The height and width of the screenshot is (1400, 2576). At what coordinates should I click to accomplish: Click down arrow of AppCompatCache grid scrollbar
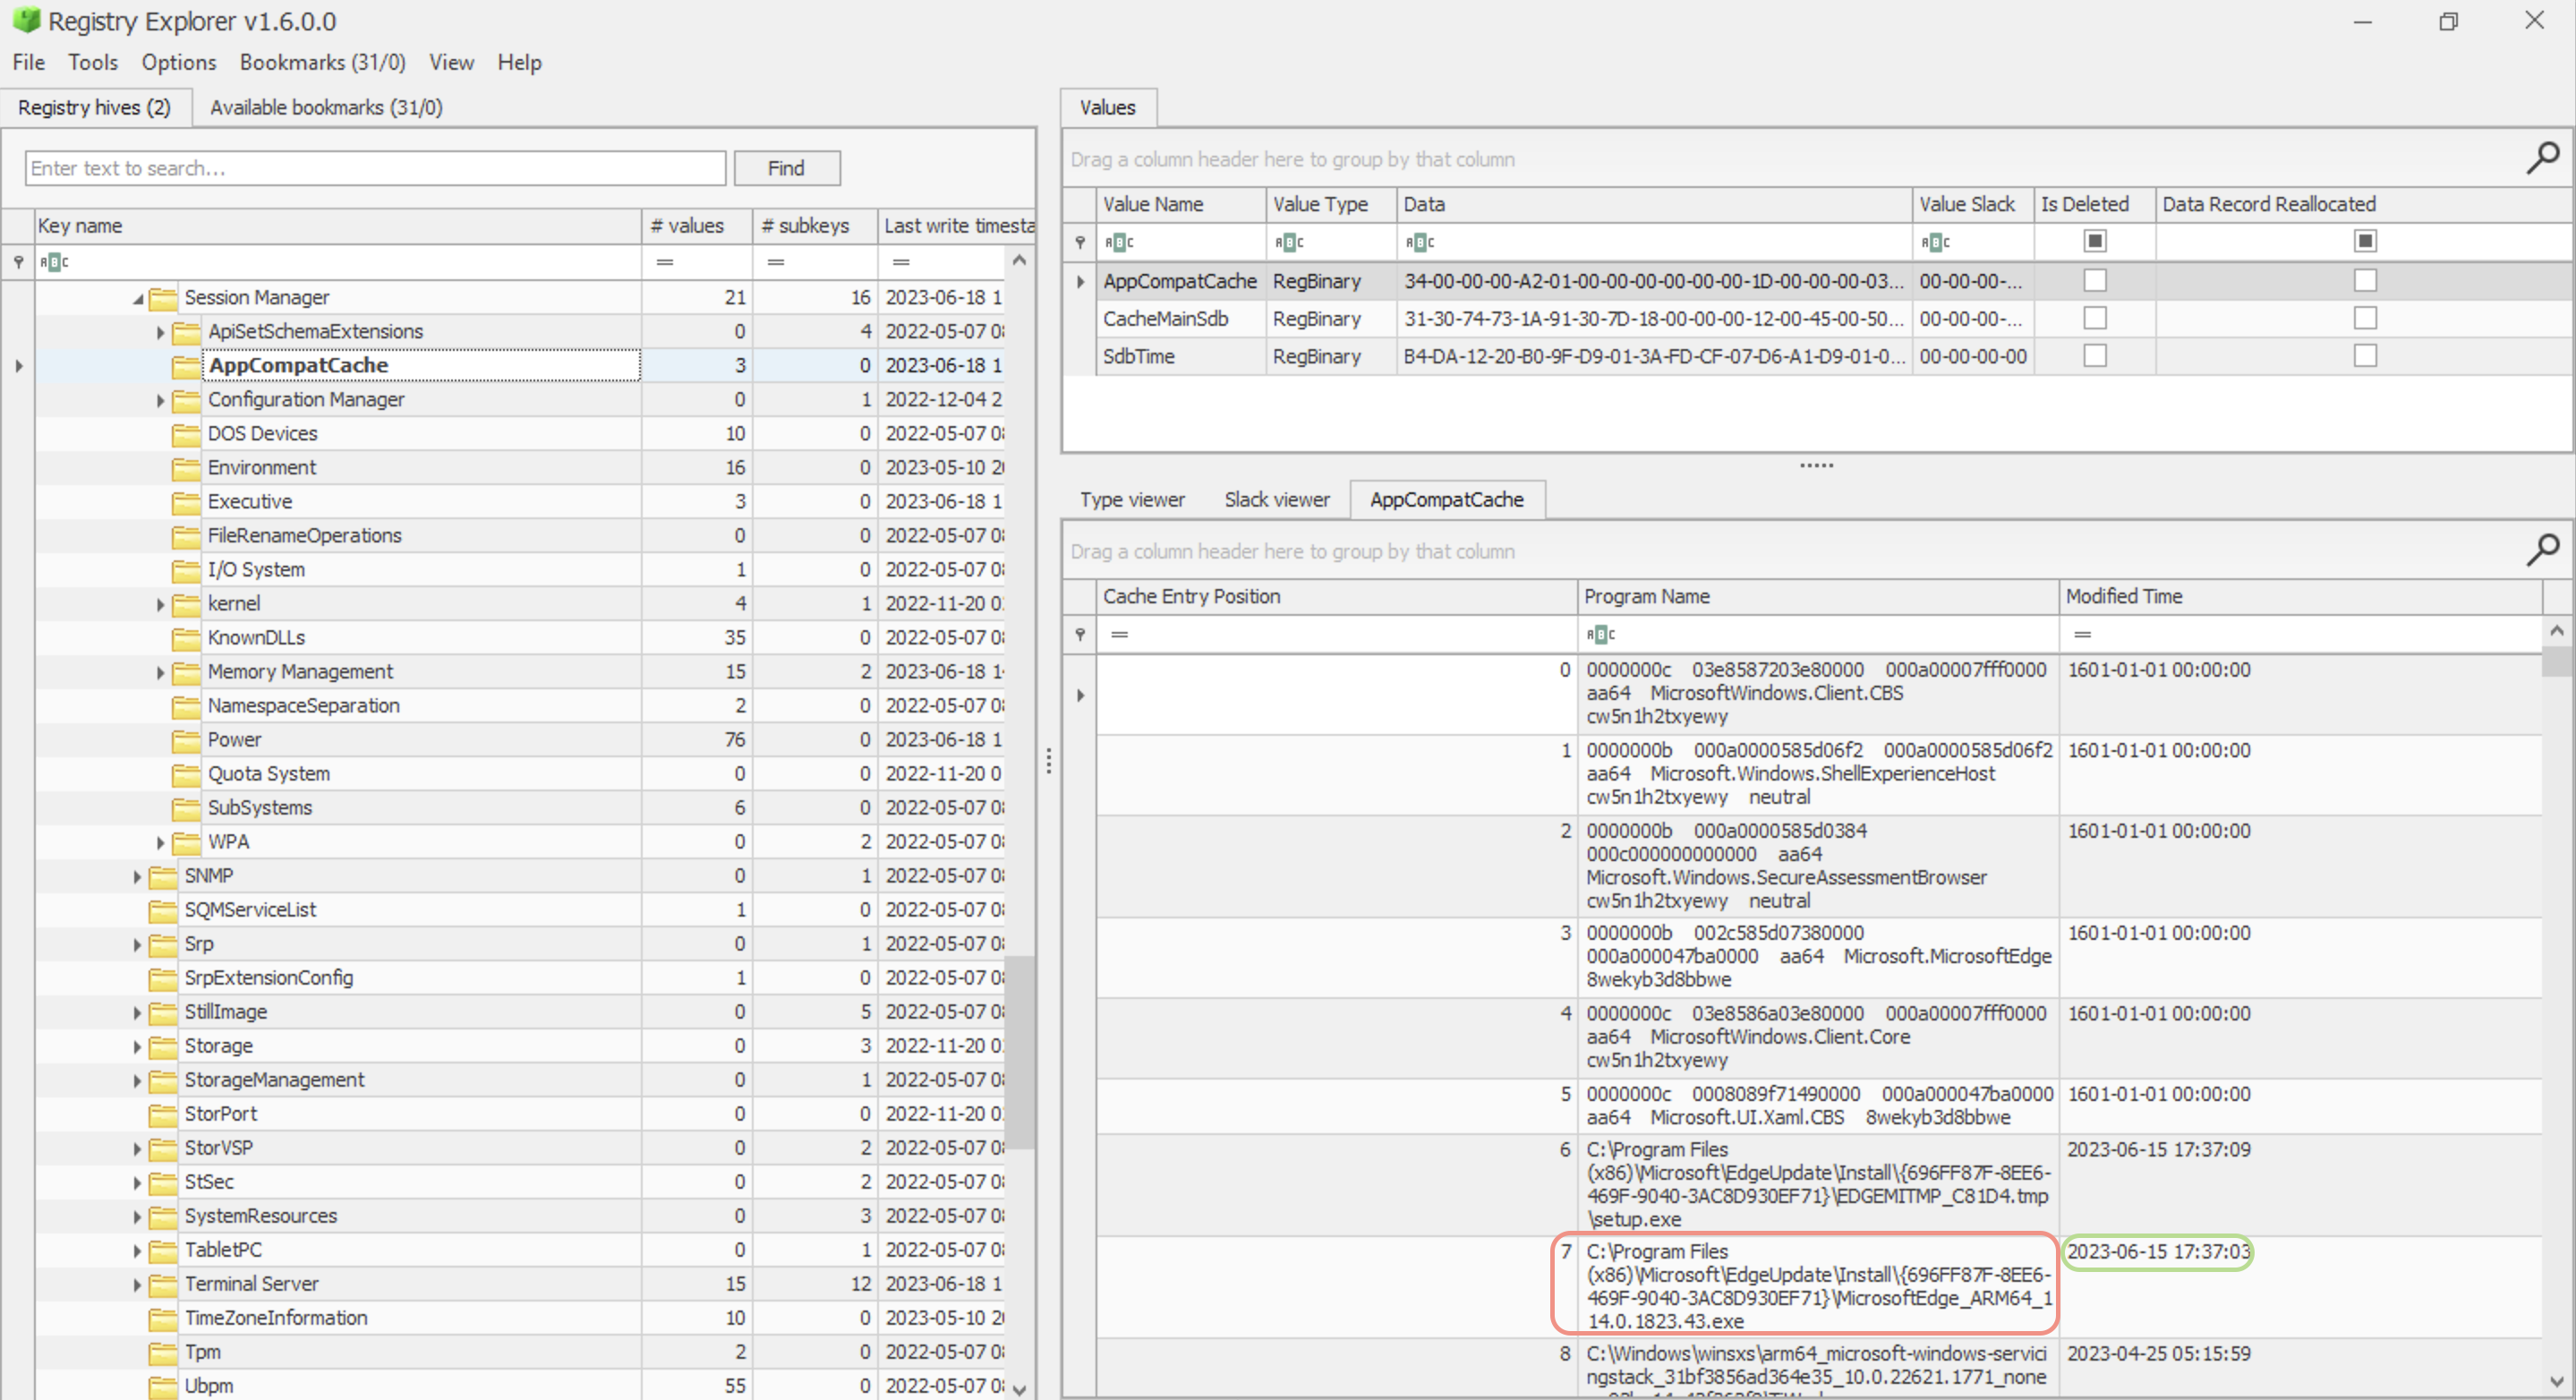point(2556,1381)
